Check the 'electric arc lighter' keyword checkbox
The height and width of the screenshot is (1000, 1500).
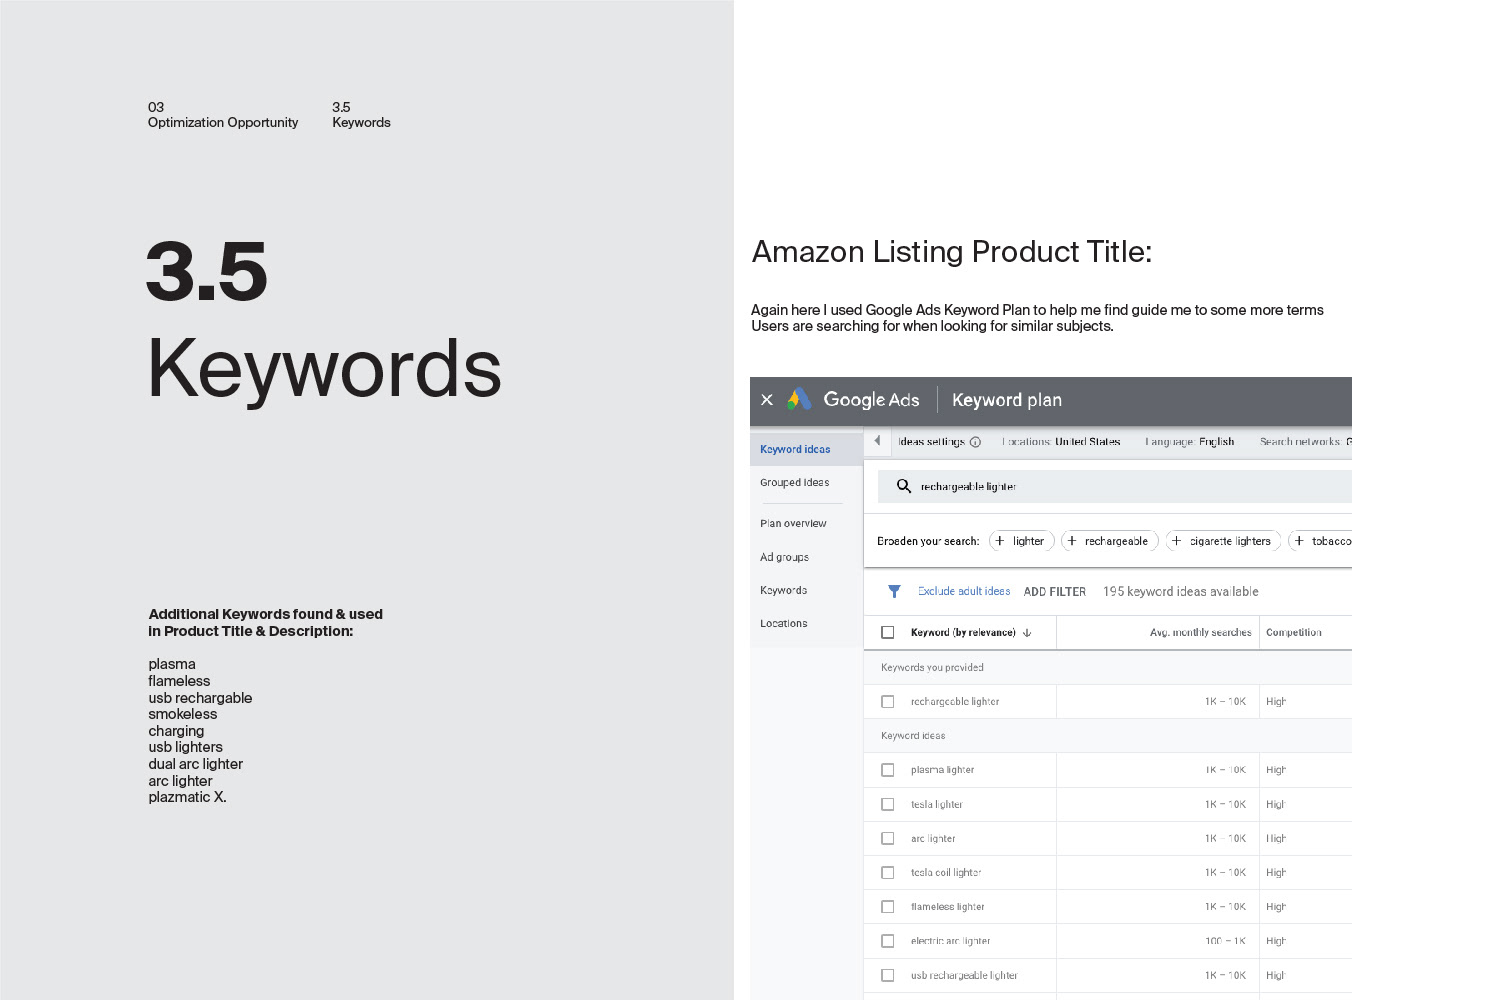click(887, 941)
